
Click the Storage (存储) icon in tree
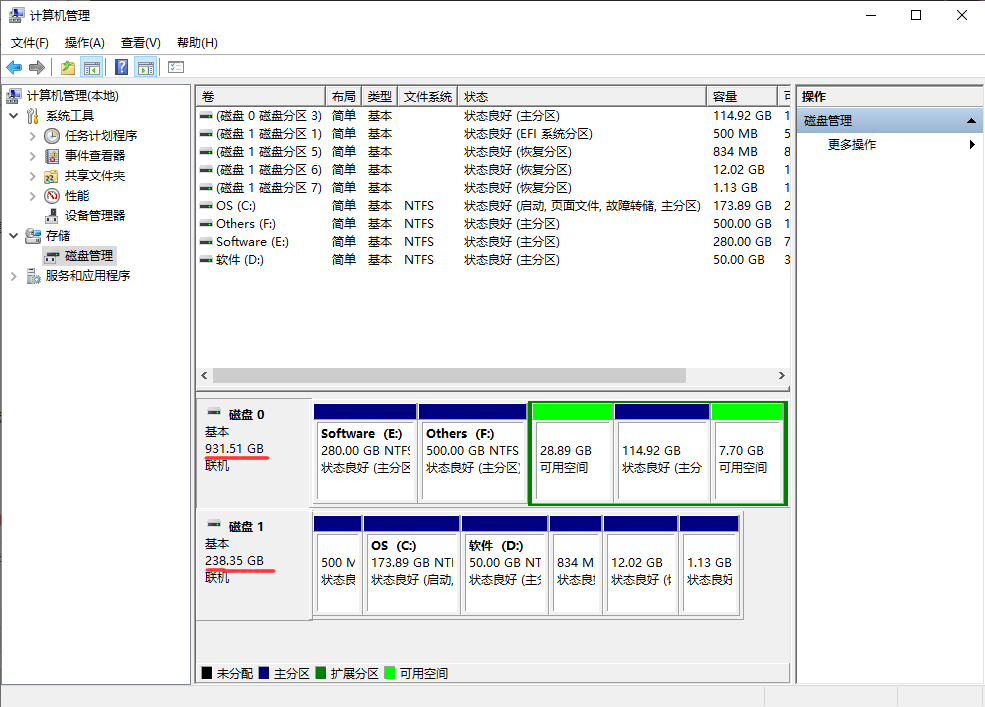click(x=33, y=236)
